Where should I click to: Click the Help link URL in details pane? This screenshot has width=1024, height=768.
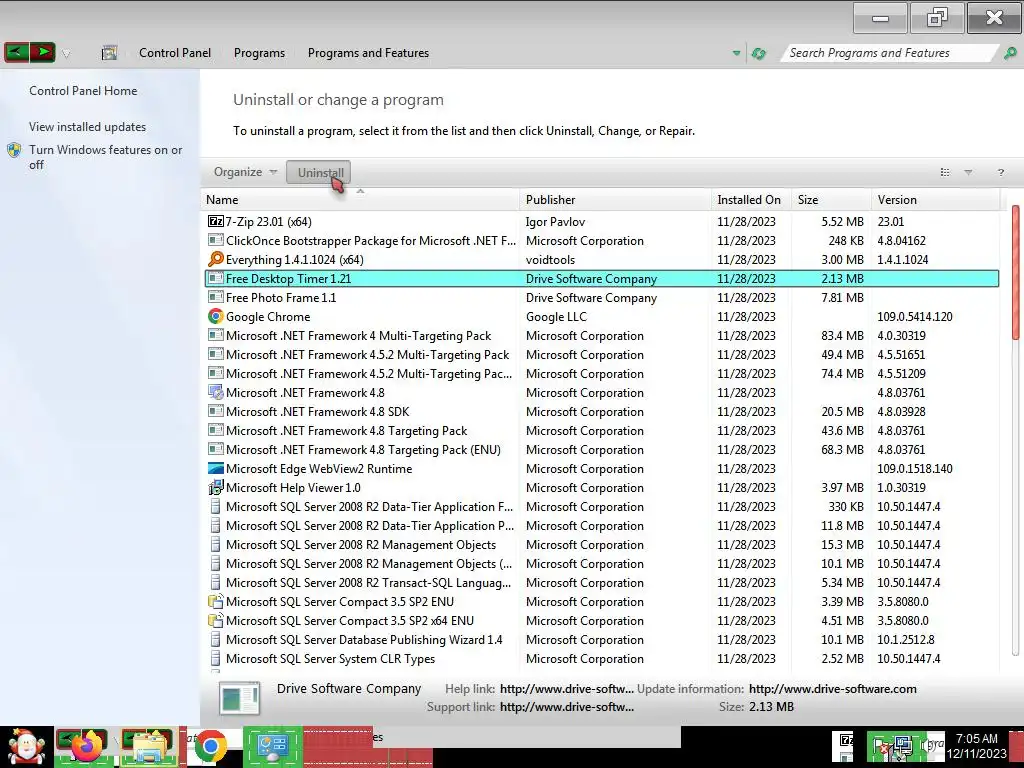(566, 688)
